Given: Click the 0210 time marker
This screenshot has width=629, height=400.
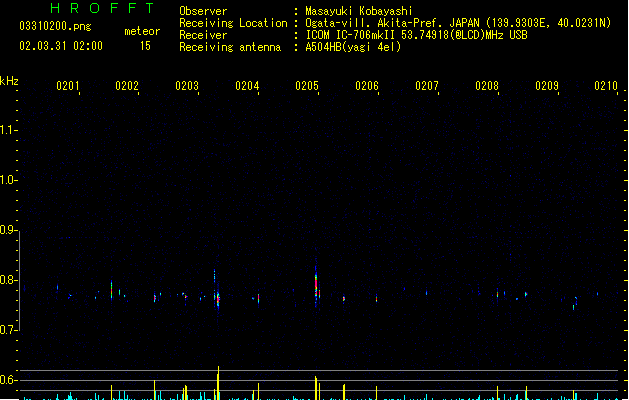Looking at the screenshot, I should click(x=606, y=86).
